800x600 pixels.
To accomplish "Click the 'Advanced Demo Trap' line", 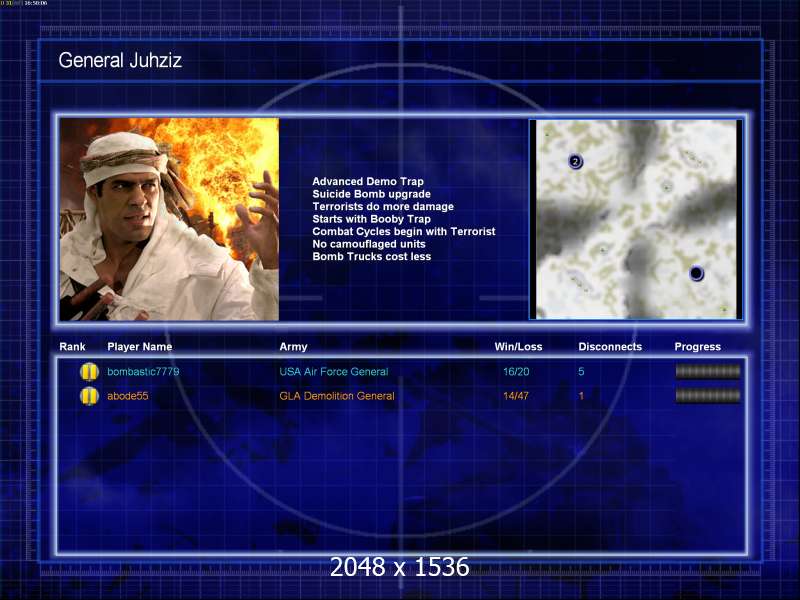I will (x=368, y=181).
